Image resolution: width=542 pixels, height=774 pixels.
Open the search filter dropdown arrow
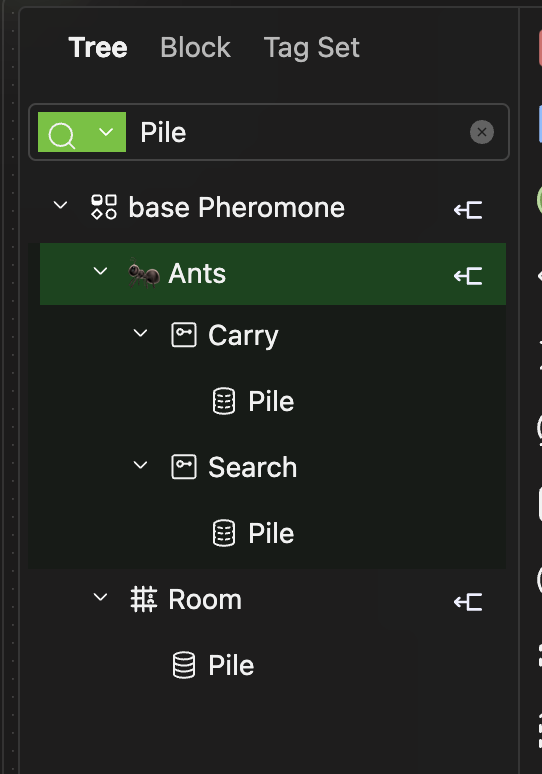click(106, 132)
